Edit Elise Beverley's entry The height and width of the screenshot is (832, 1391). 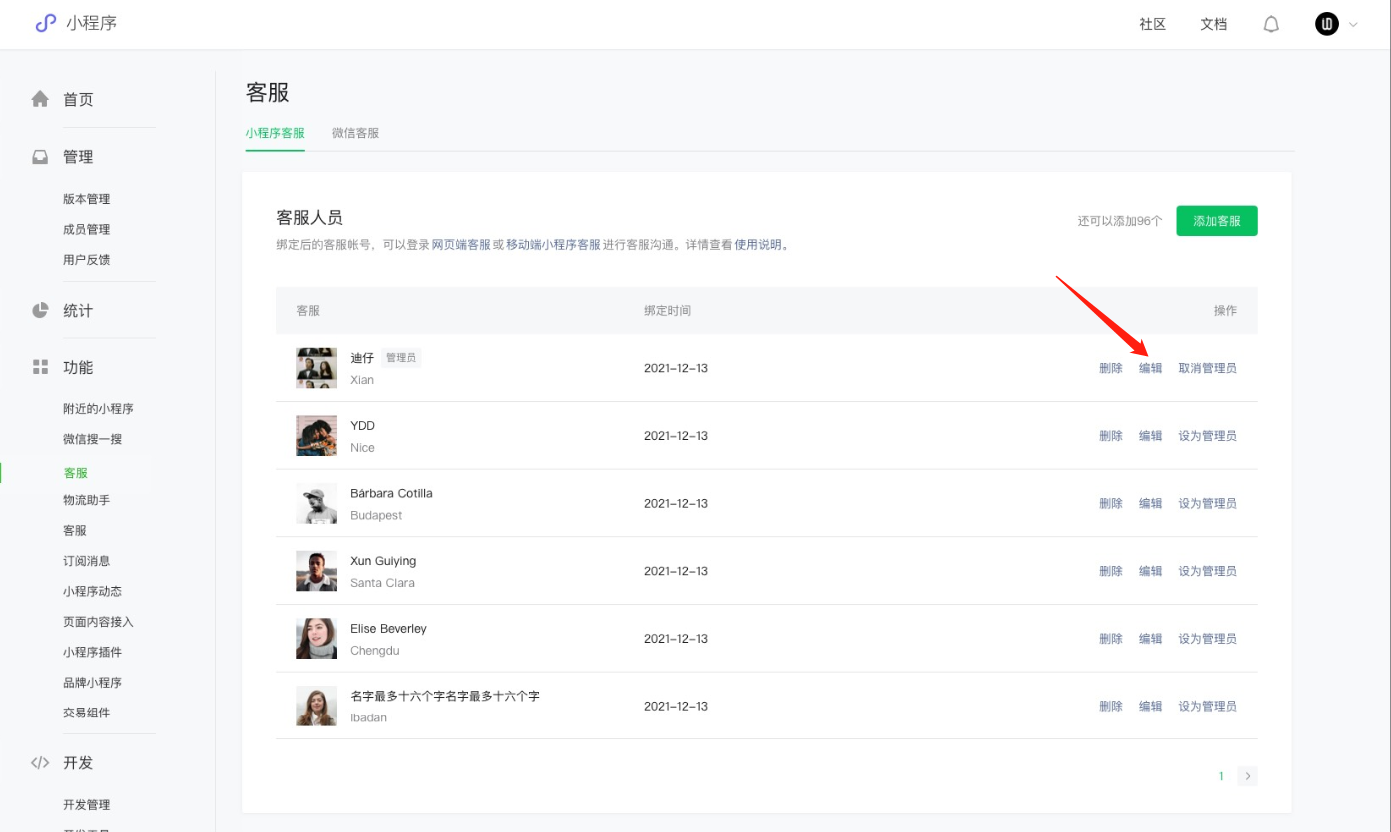(1151, 639)
